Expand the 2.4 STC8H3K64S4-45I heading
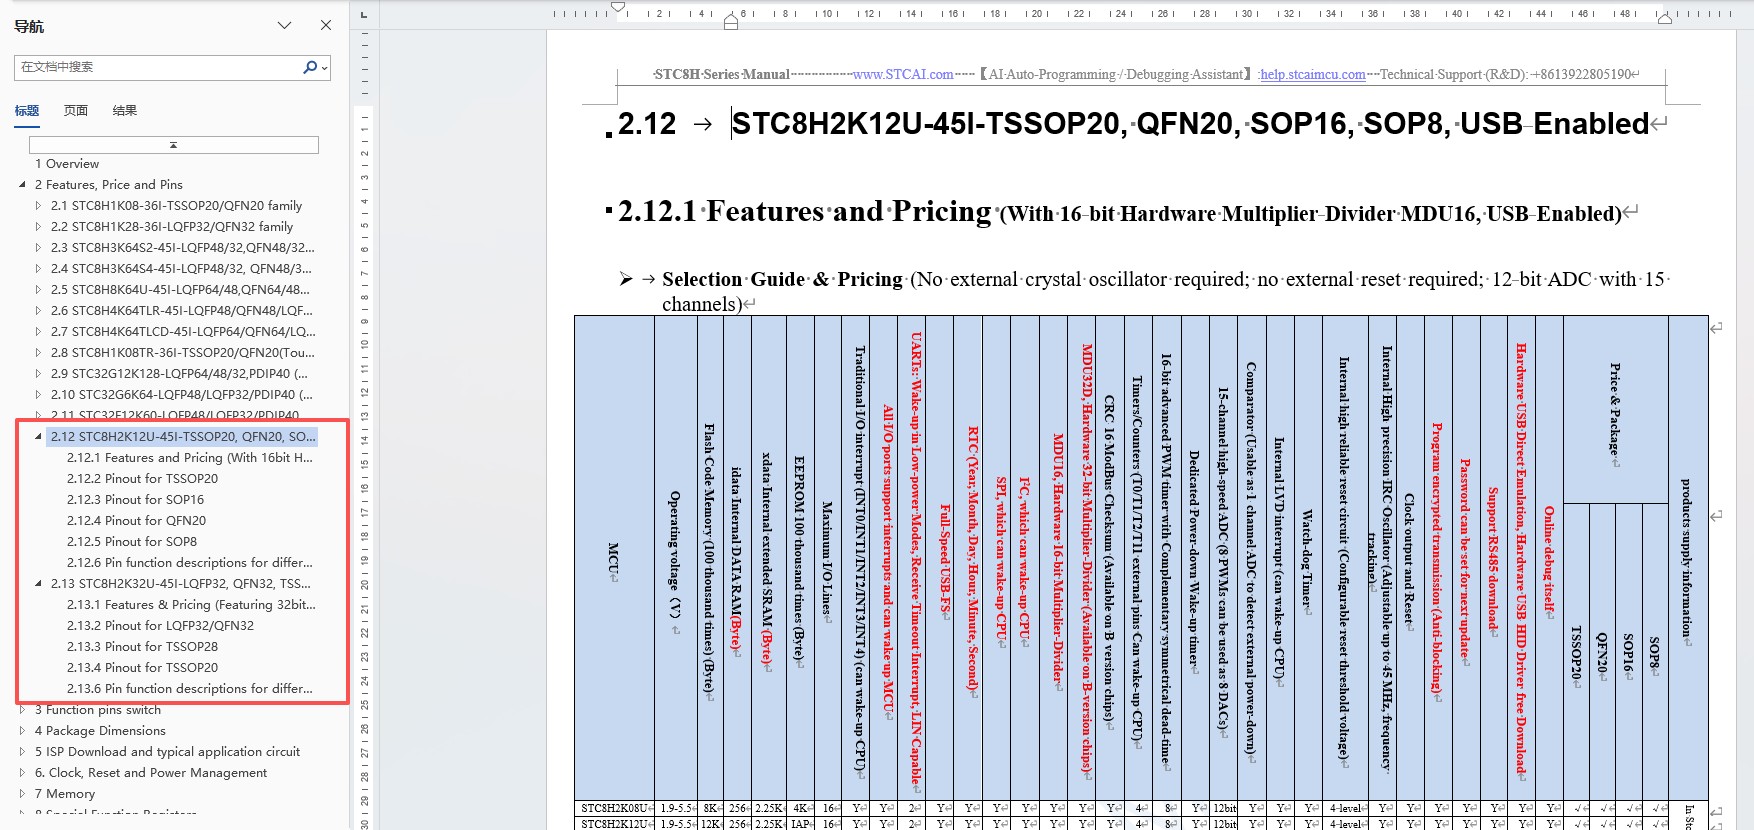This screenshot has height=830, width=1754. click(38, 269)
